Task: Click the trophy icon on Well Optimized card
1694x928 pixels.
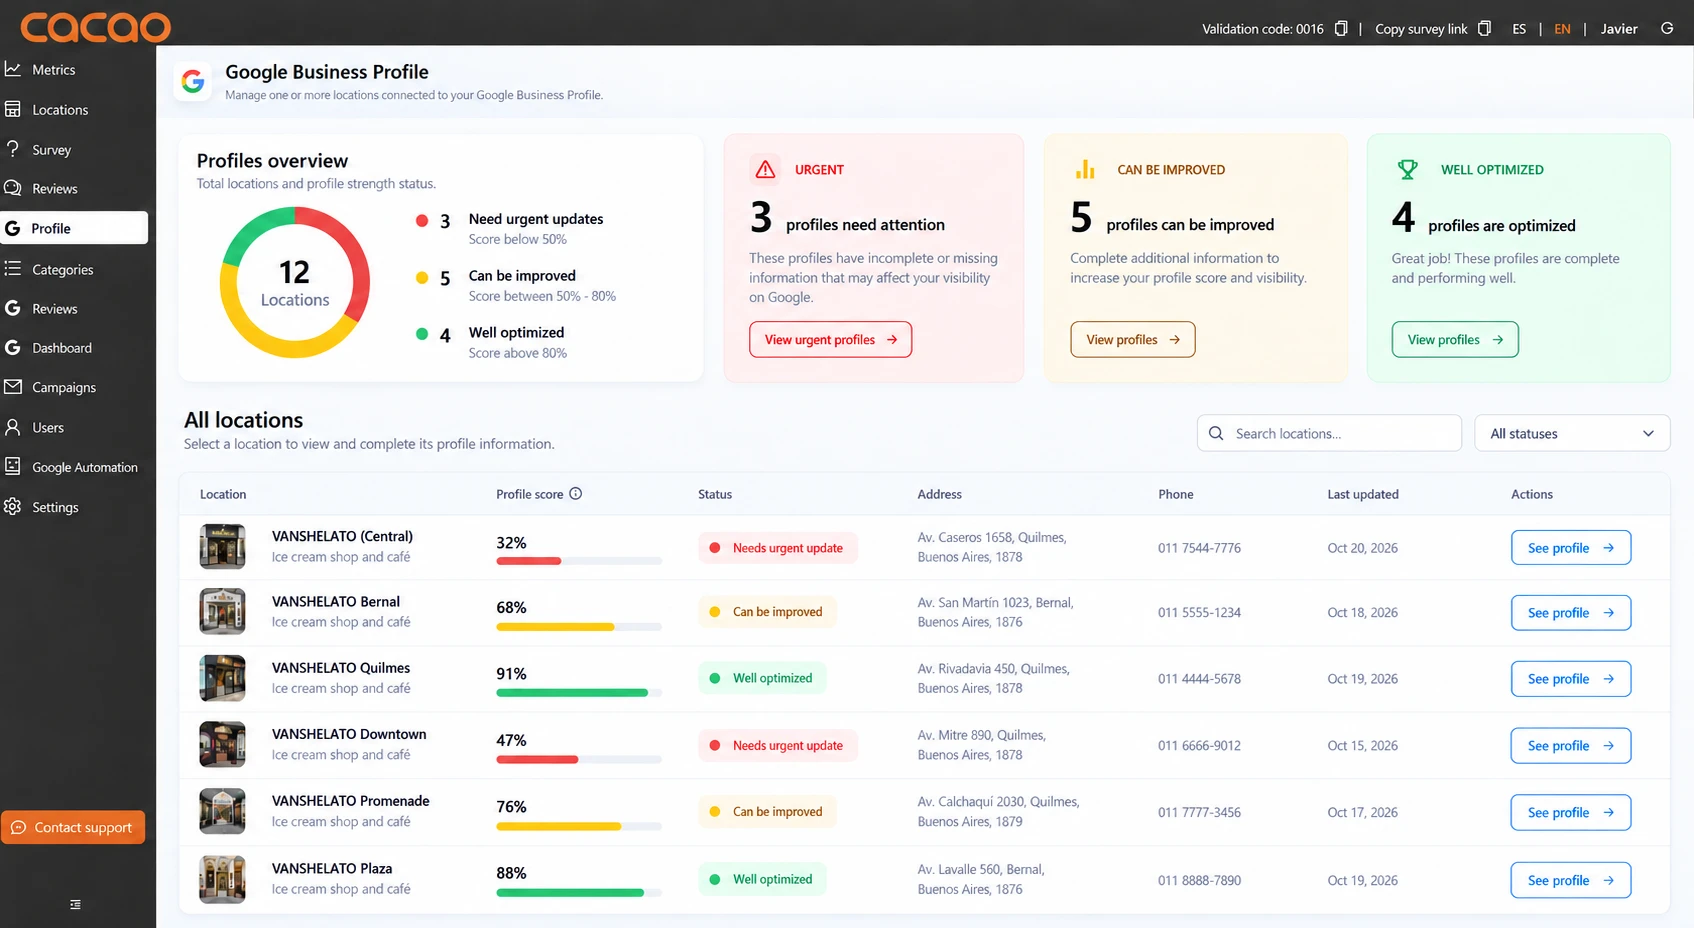Action: [x=1408, y=170]
